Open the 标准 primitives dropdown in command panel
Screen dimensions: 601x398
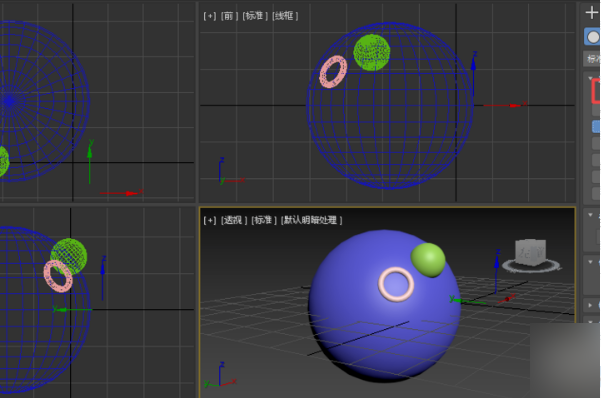593,58
